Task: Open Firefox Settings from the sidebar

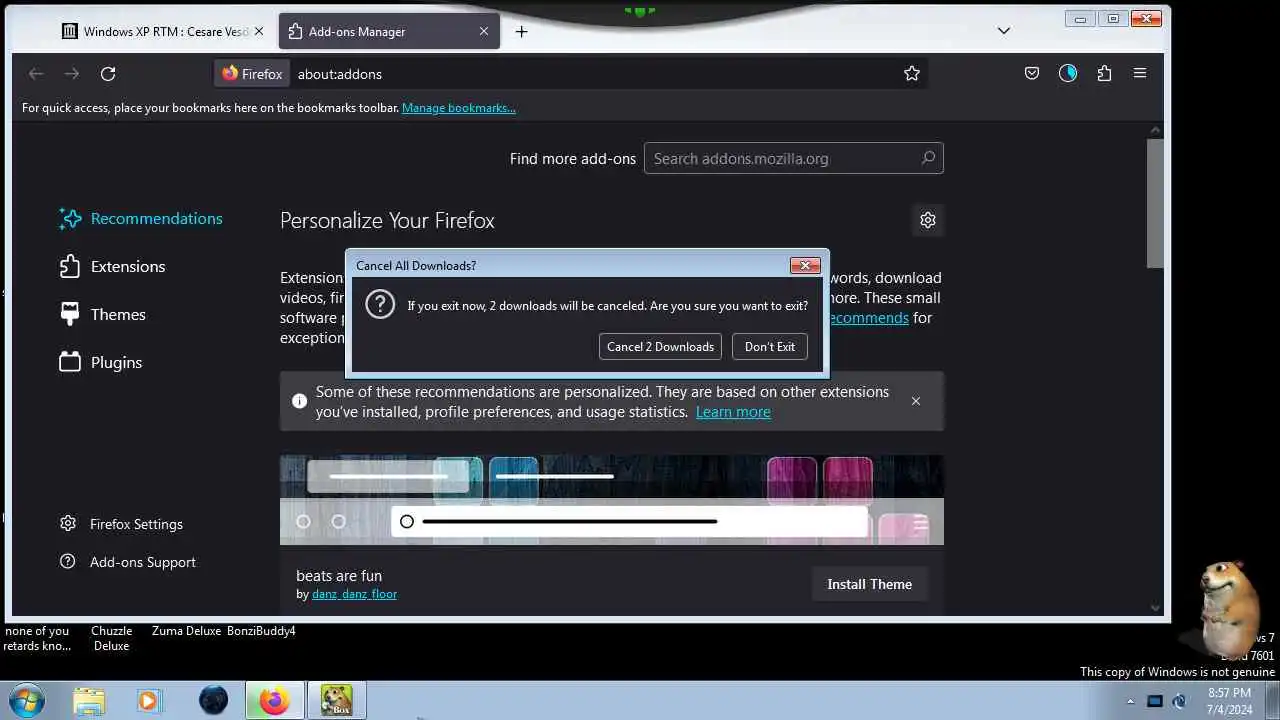Action: tap(121, 523)
